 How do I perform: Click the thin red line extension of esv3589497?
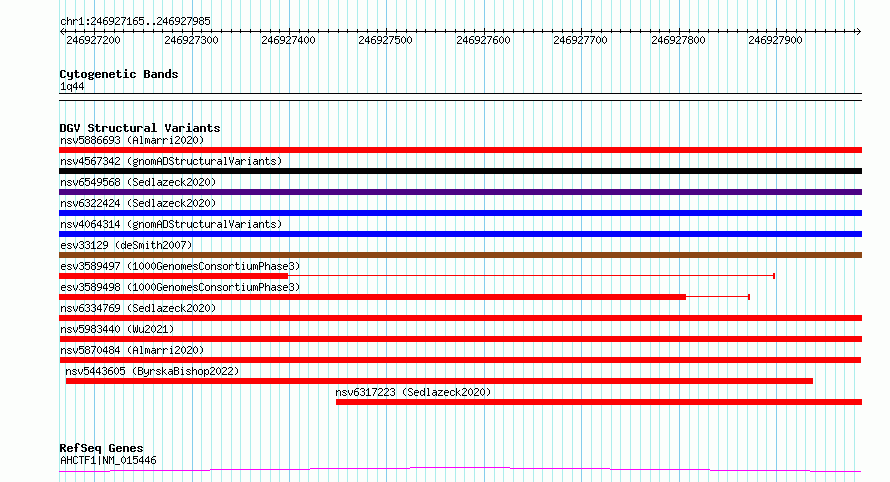[531, 276]
